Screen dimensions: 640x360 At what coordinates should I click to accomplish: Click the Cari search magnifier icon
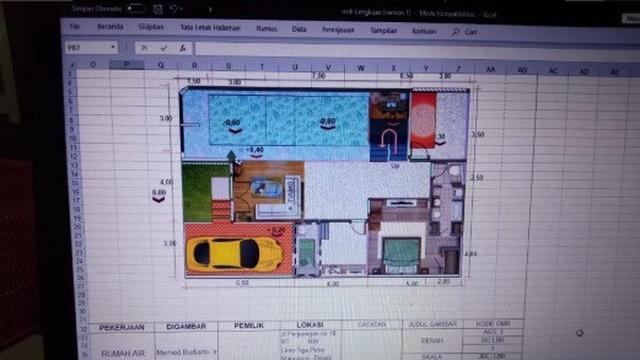click(456, 31)
